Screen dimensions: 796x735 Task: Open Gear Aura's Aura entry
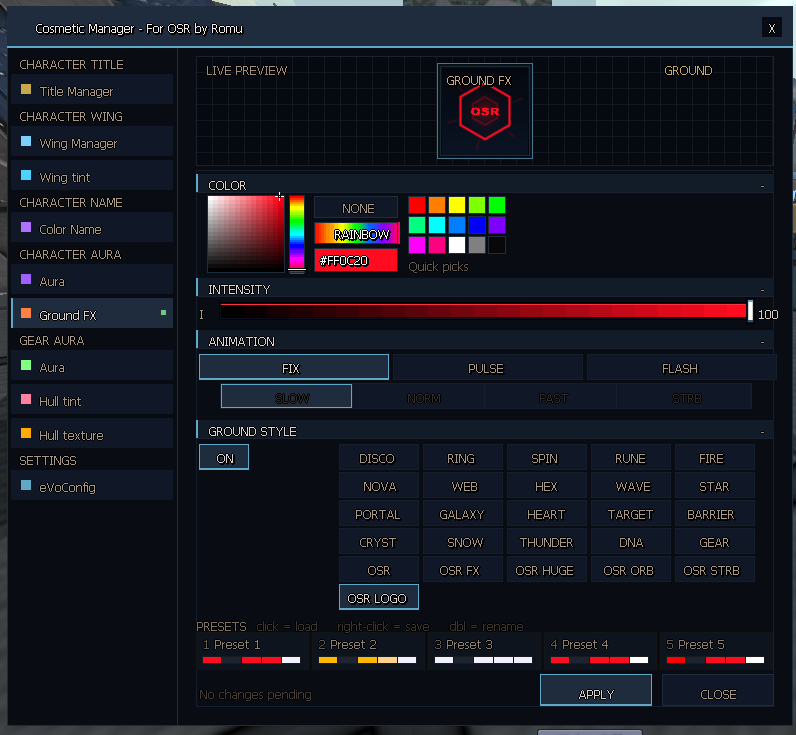point(92,367)
